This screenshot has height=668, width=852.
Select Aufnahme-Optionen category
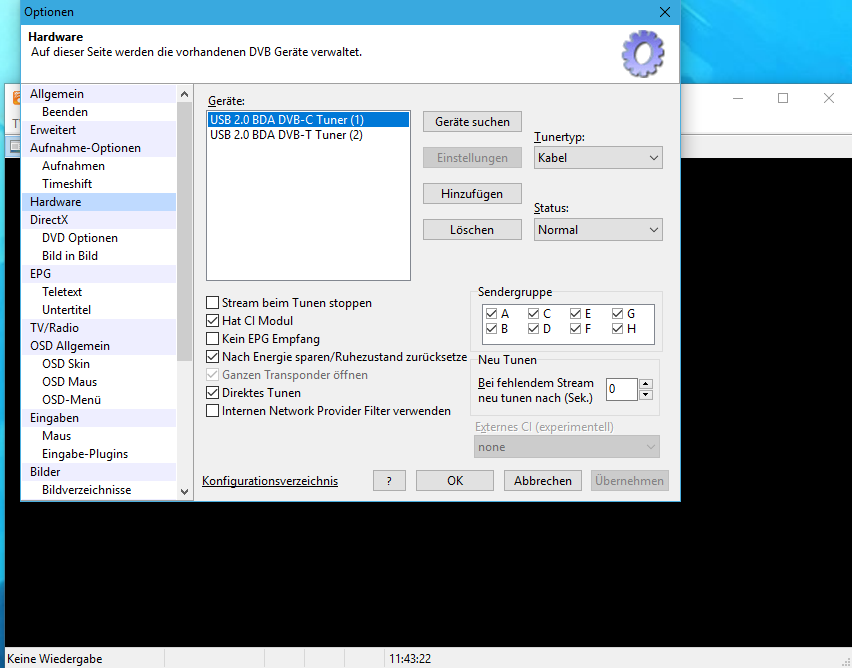tap(99, 148)
